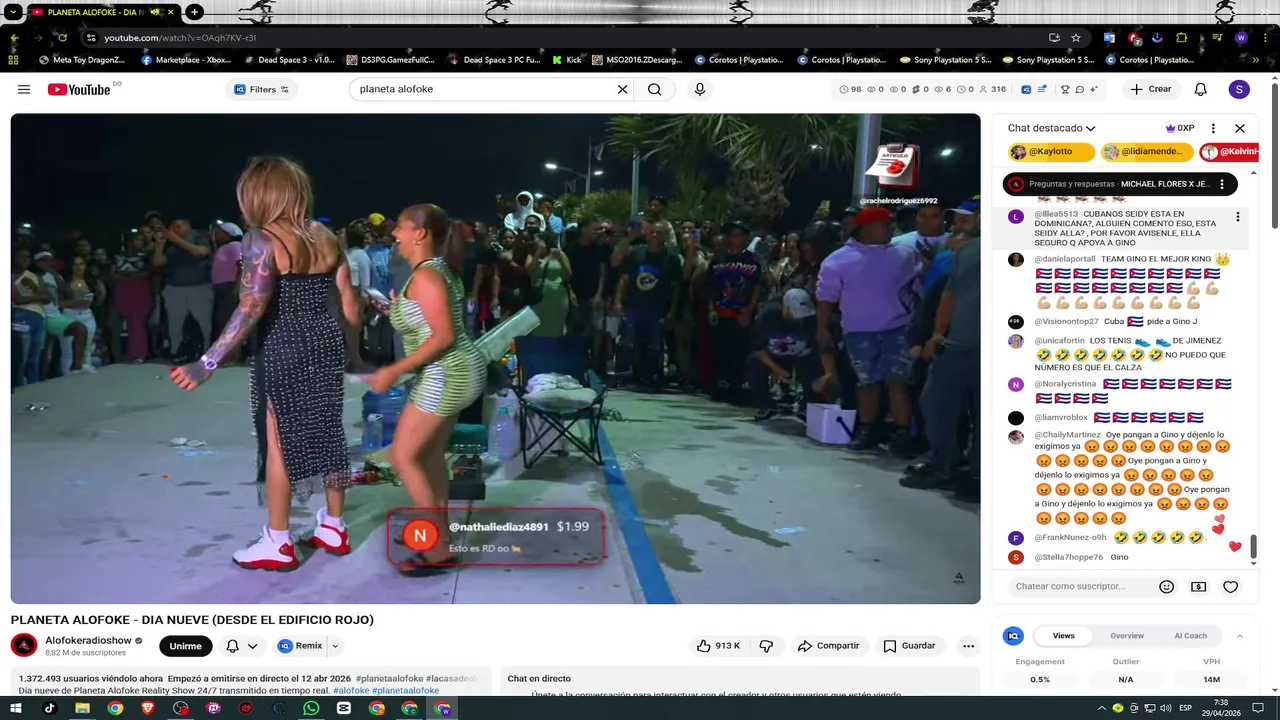Viewport: 1280px width, 720px height.
Task: Start voice search with the microphone
Action: [x=700, y=89]
